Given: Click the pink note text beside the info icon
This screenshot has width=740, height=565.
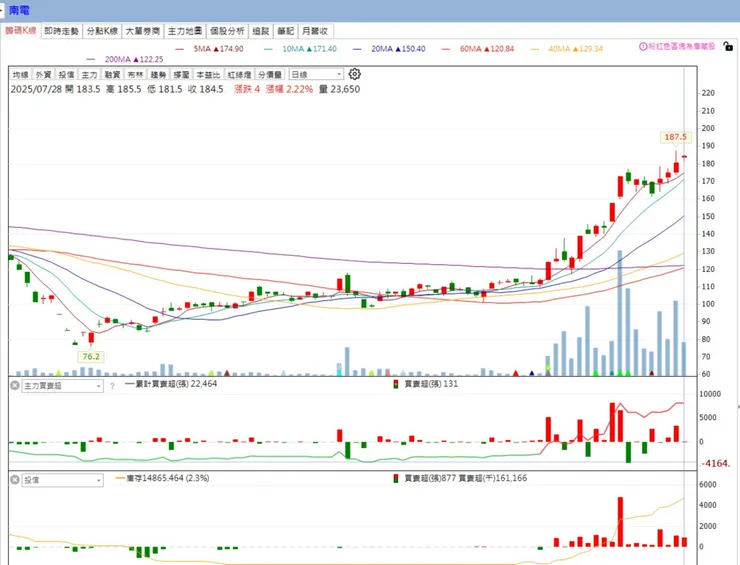Looking at the screenshot, I should pyautogui.click(x=681, y=46).
